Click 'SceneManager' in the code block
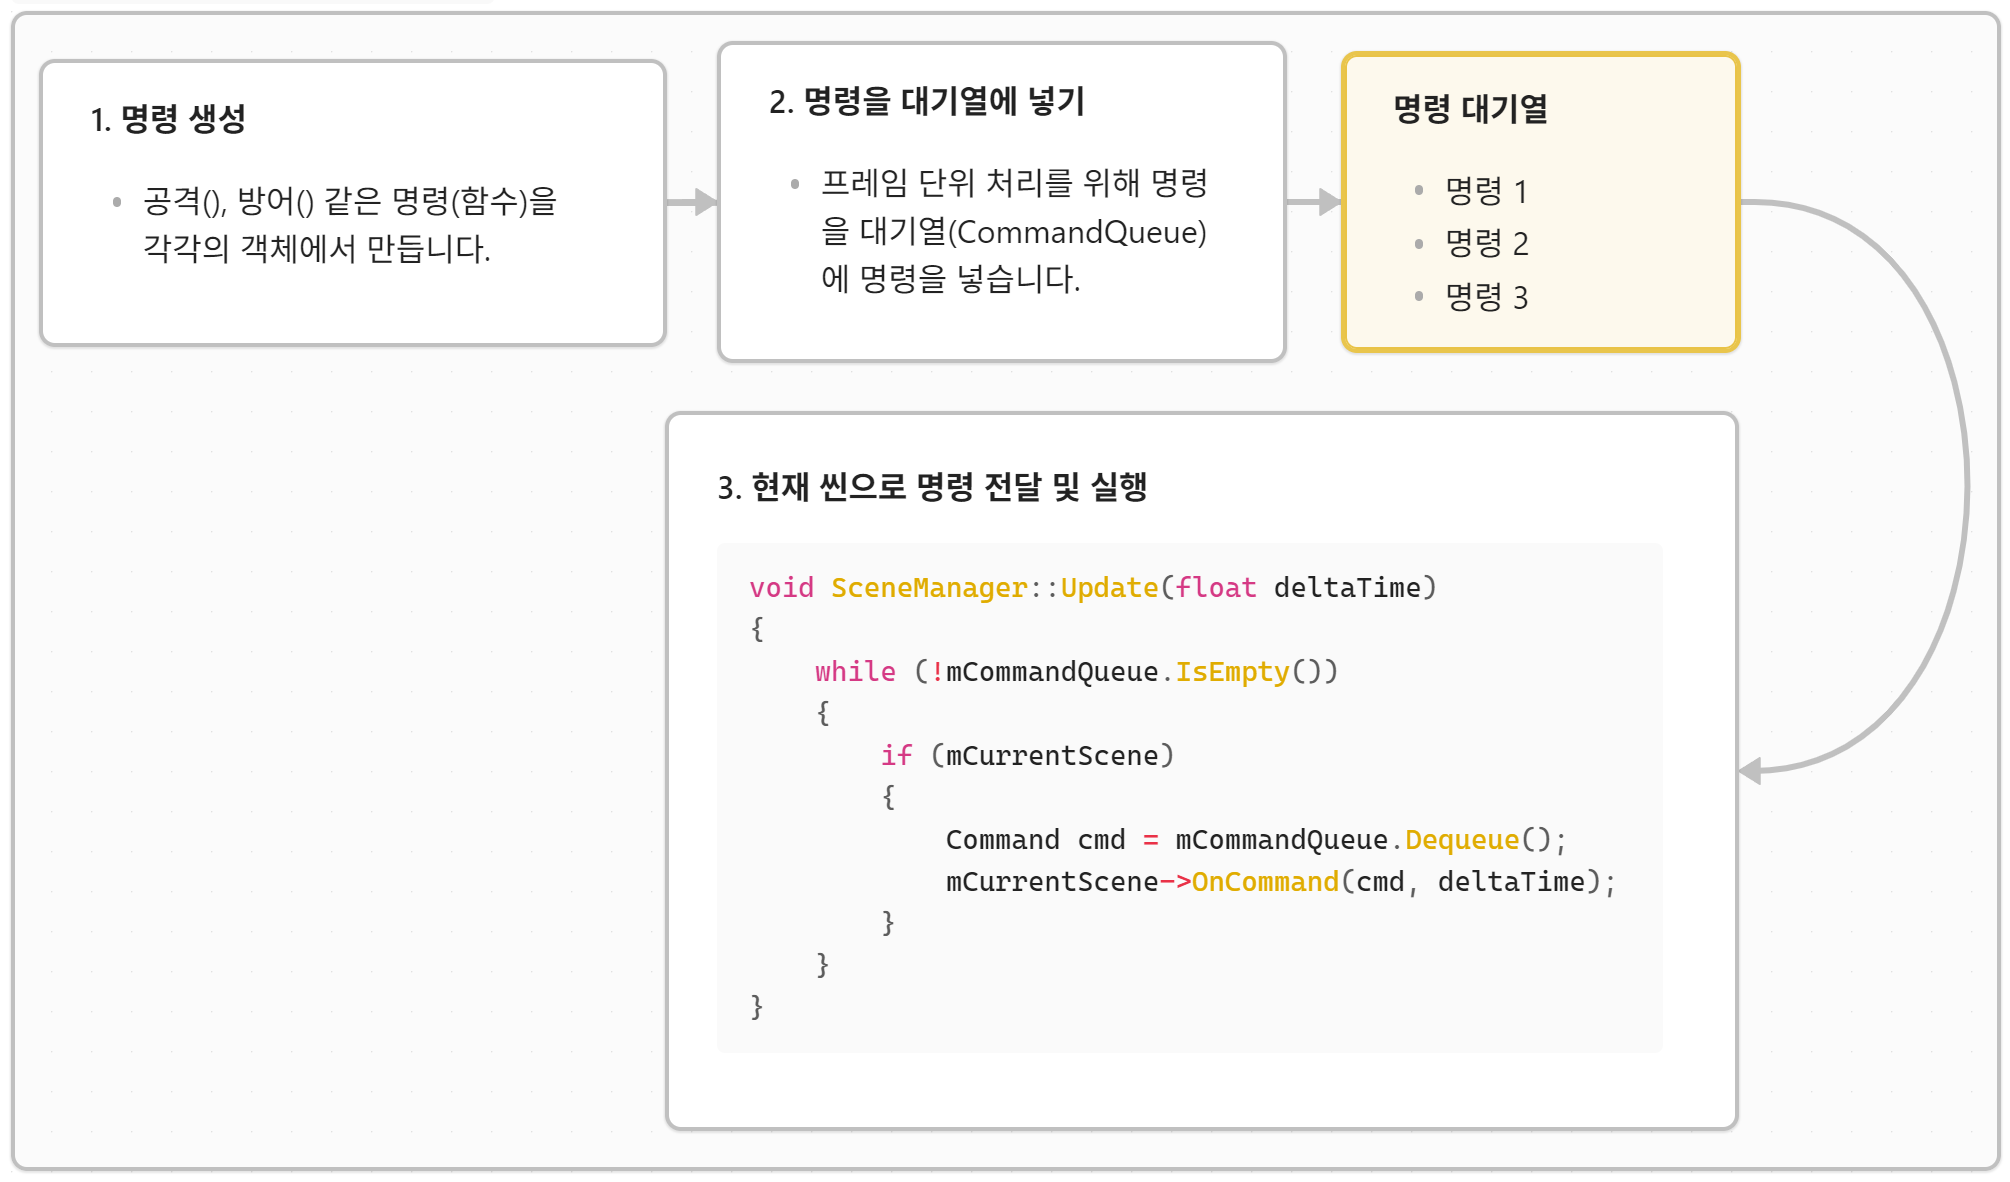 tap(928, 588)
